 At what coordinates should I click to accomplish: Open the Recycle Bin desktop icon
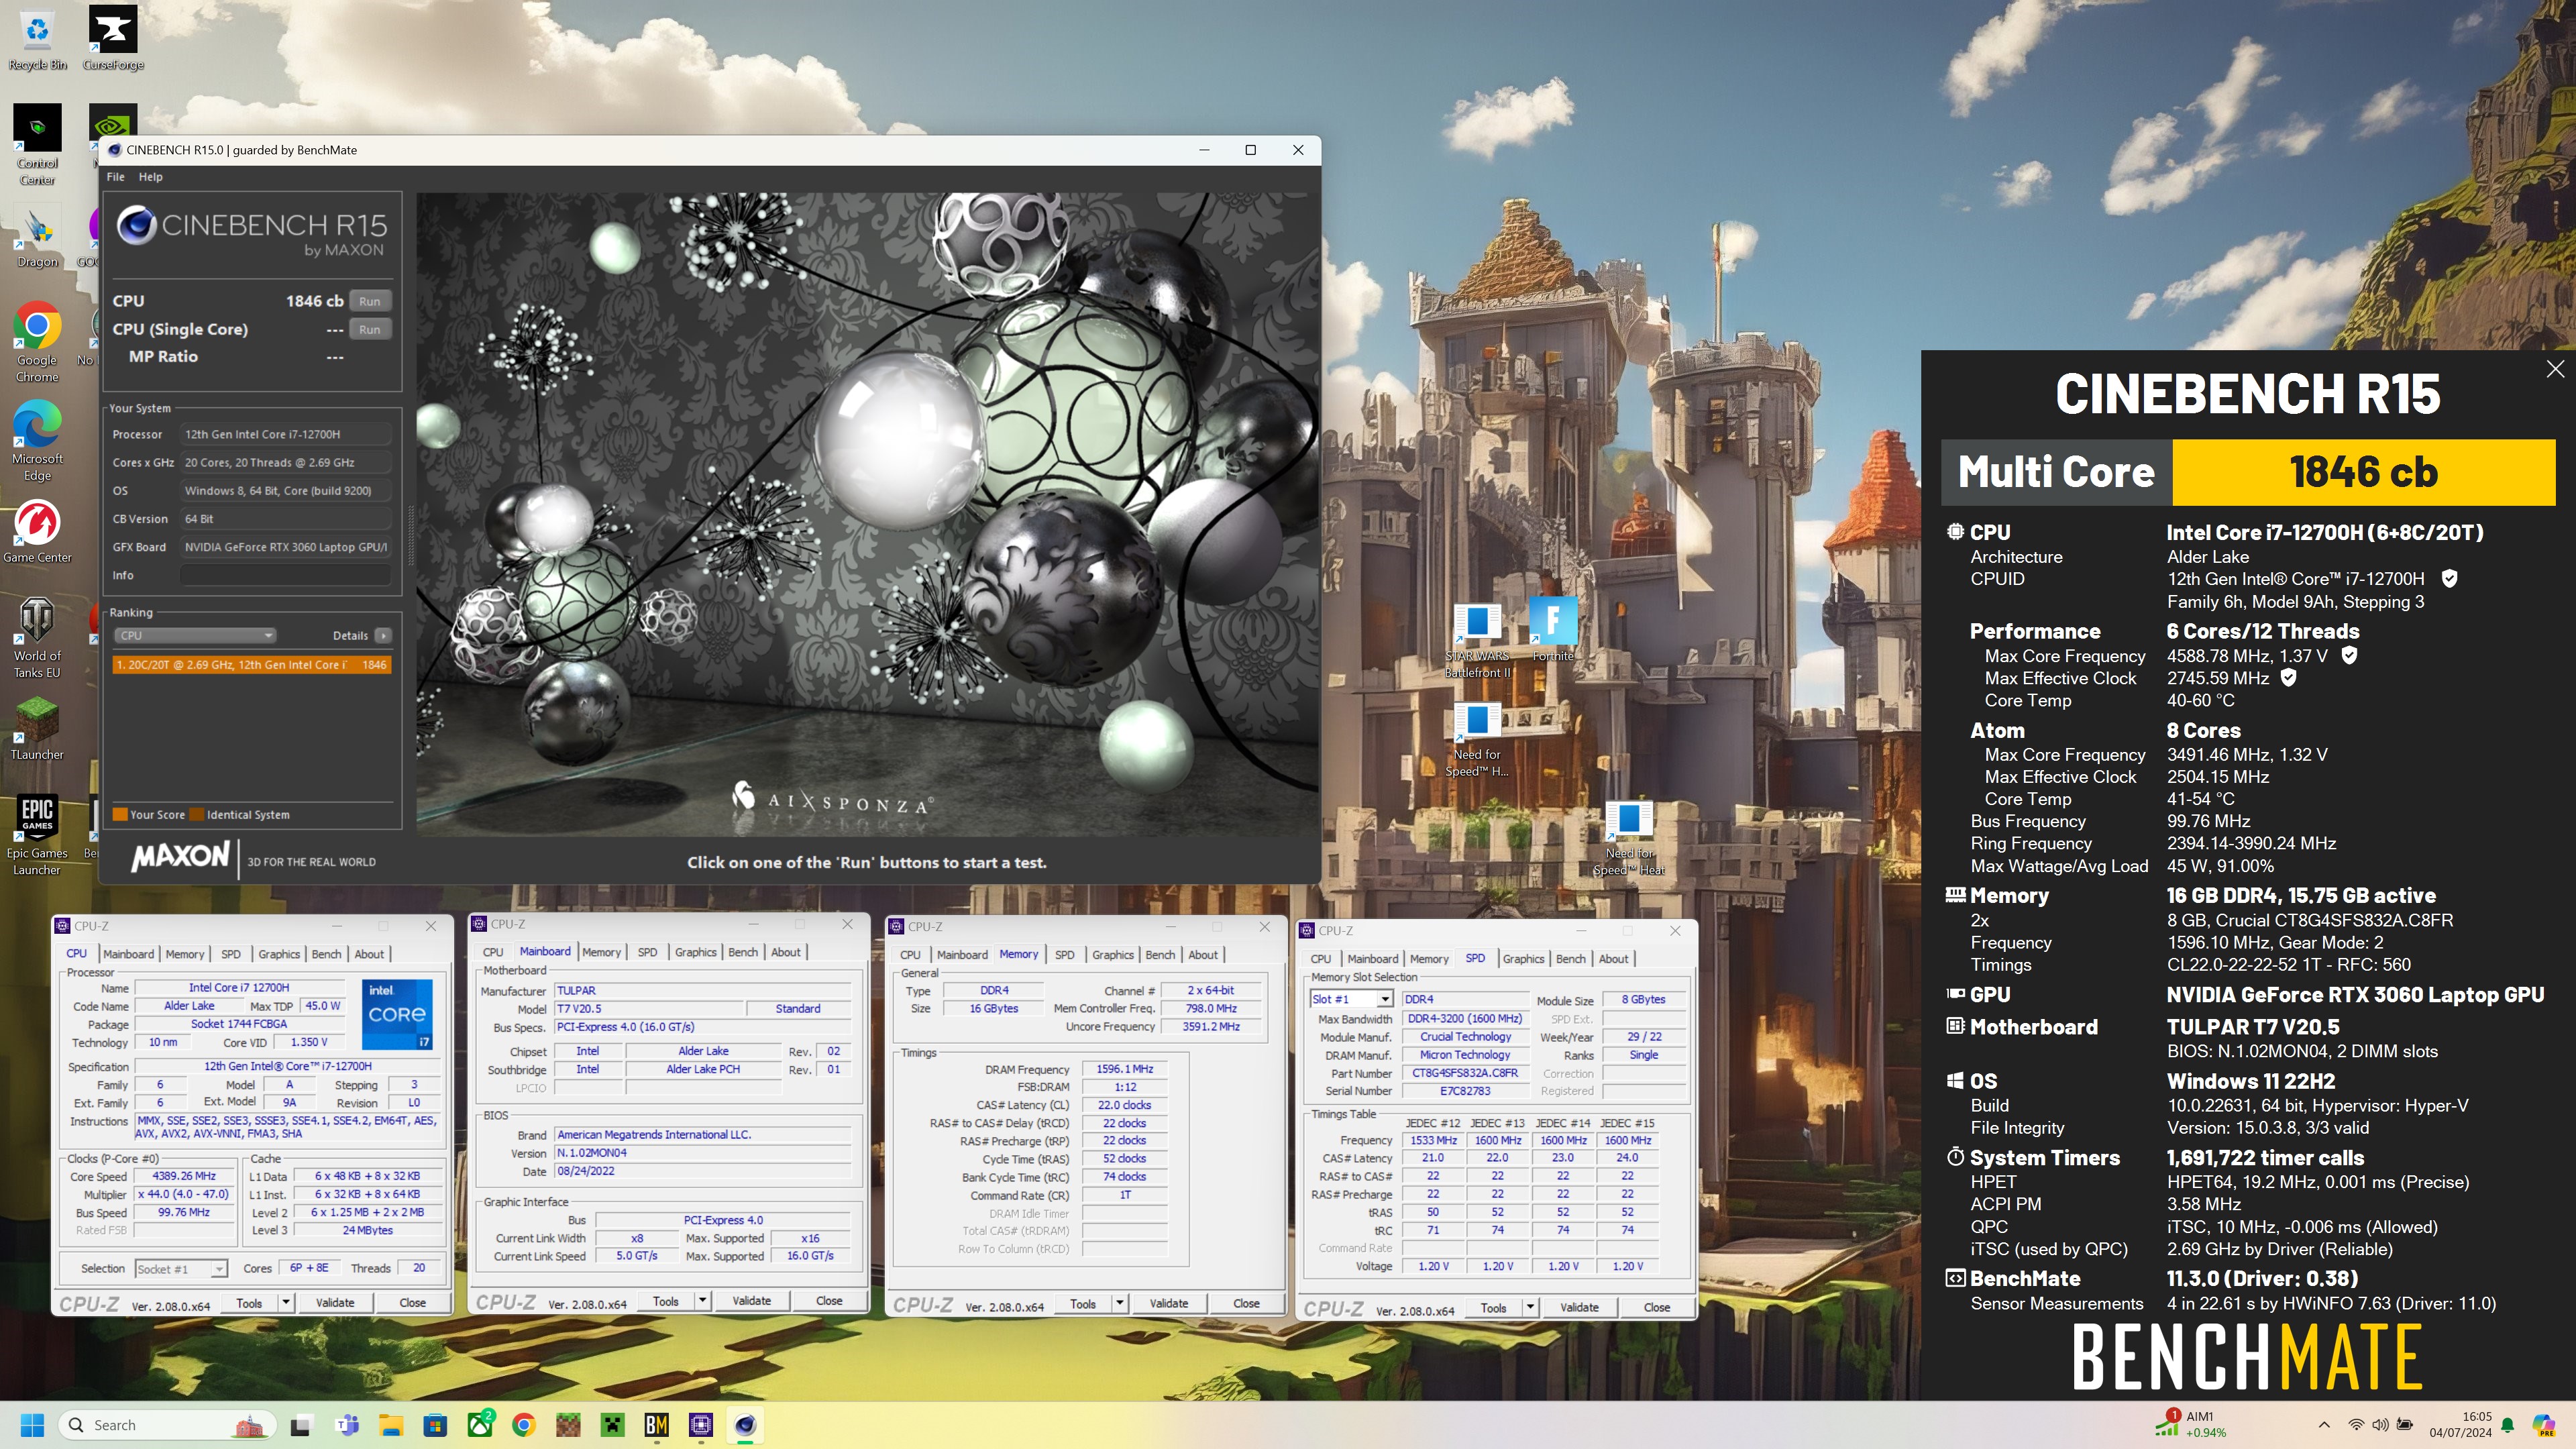(38, 38)
